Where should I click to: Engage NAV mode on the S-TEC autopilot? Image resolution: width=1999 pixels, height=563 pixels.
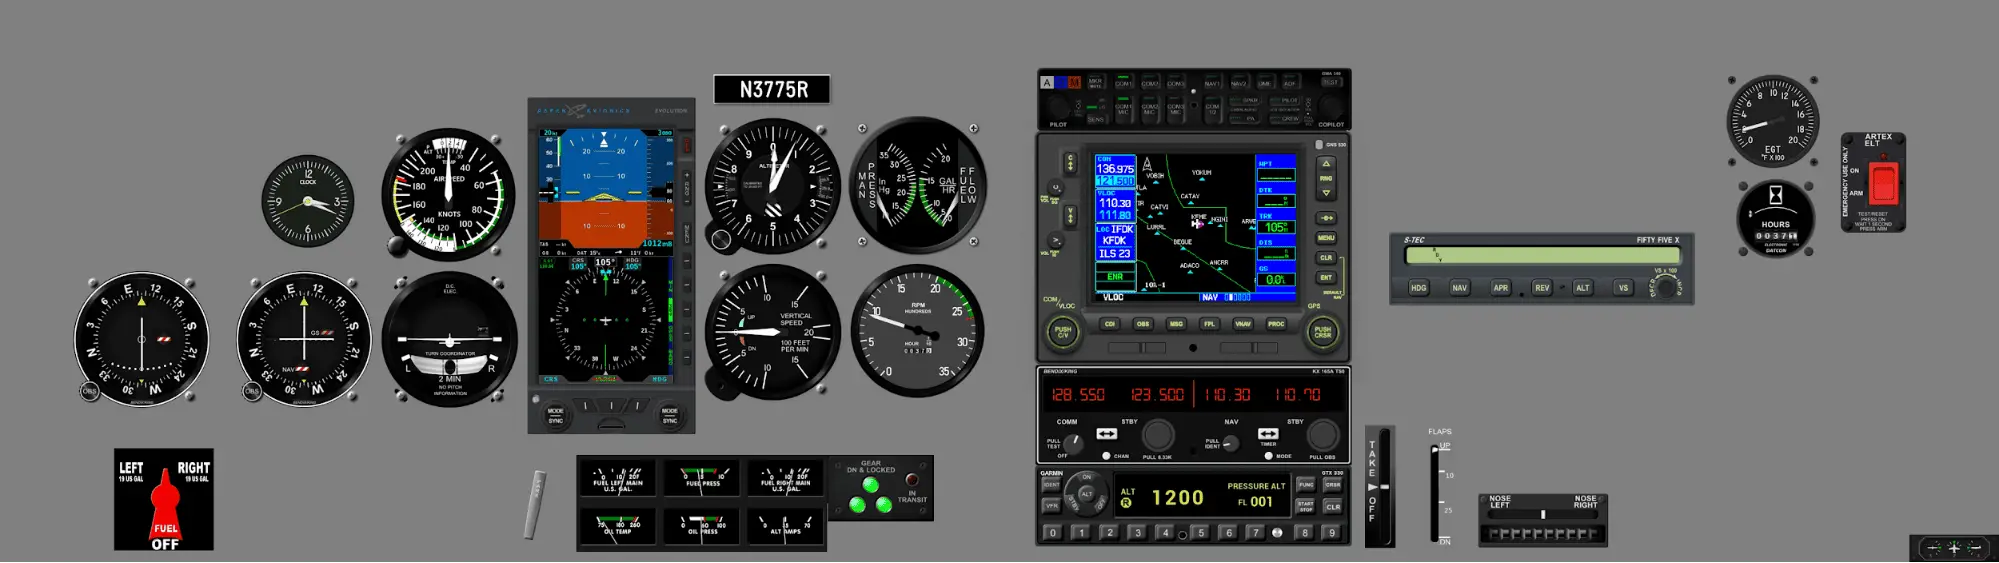tap(1459, 288)
